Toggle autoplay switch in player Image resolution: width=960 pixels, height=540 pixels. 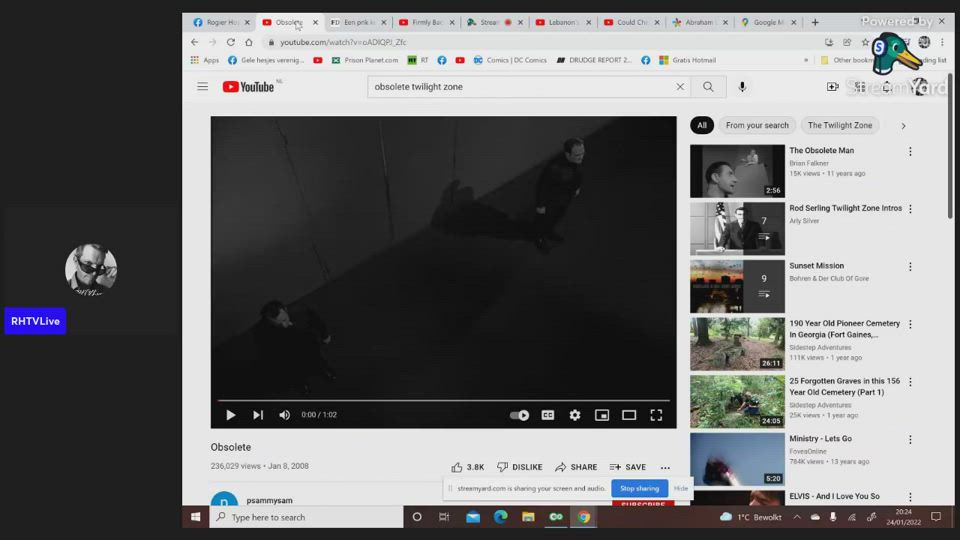pos(520,415)
